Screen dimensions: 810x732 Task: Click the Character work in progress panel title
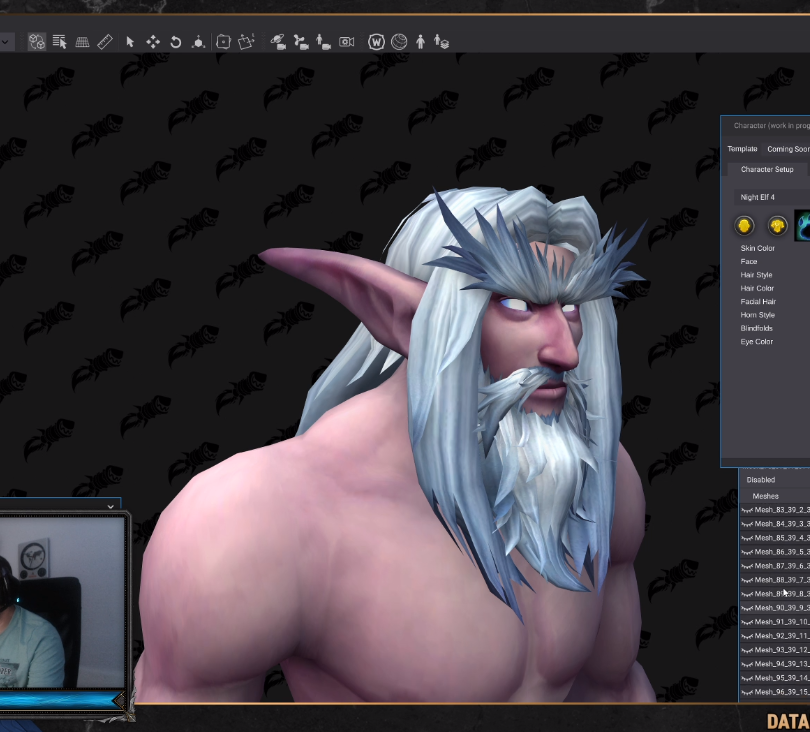click(771, 126)
